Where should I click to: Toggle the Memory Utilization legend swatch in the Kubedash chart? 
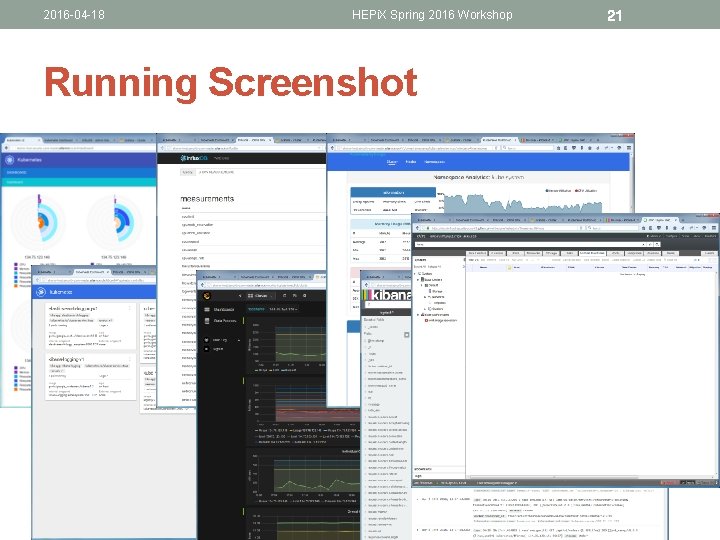[x=547, y=190]
